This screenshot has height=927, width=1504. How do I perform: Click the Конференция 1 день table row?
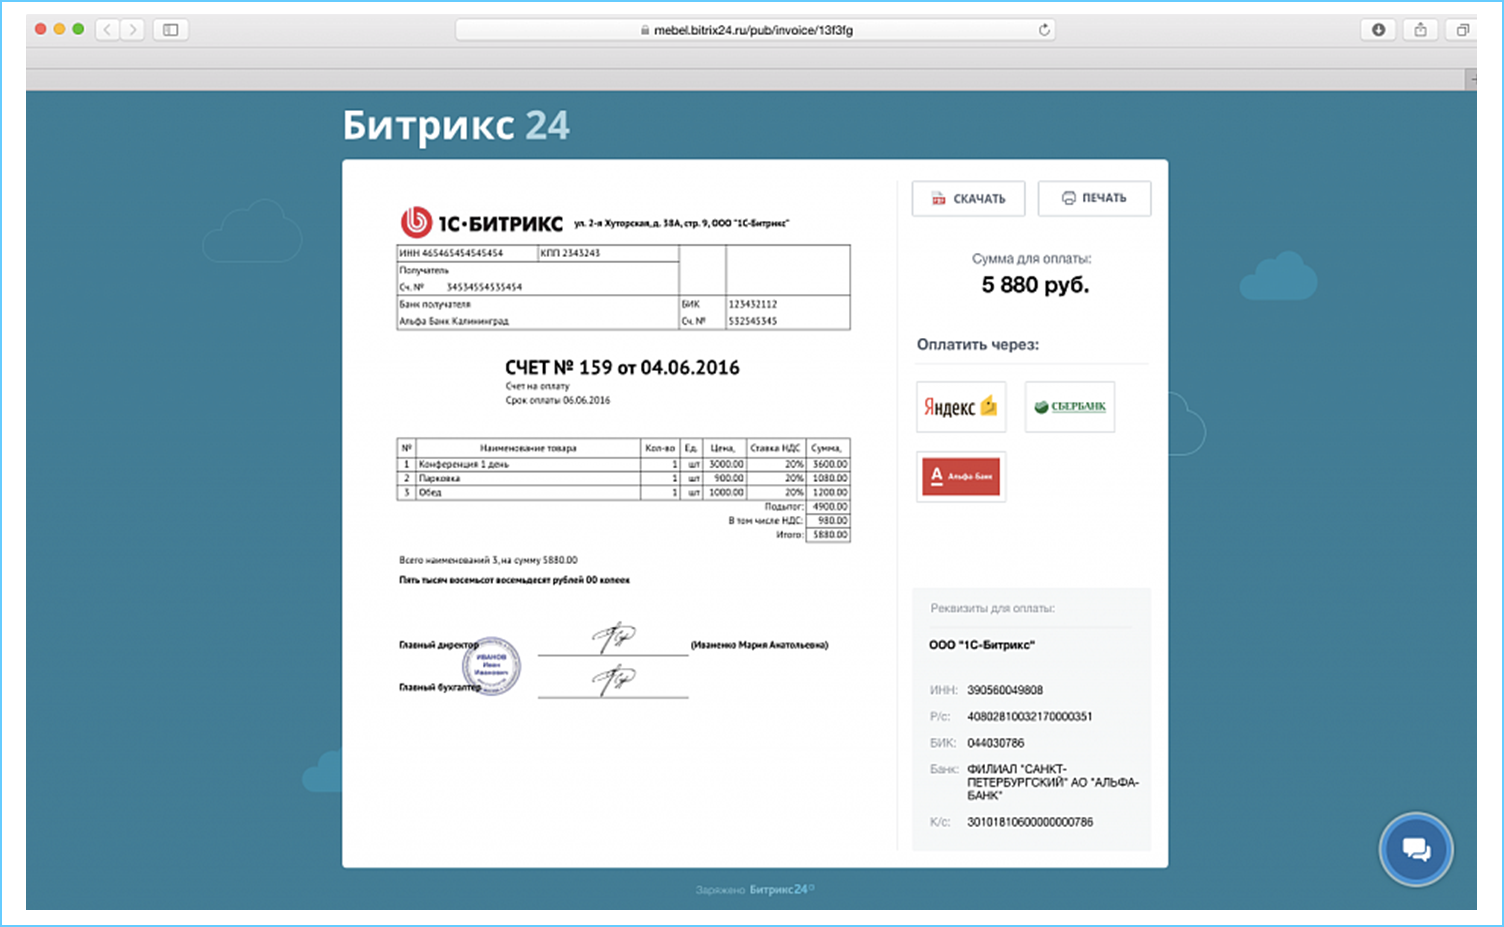click(x=623, y=464)
